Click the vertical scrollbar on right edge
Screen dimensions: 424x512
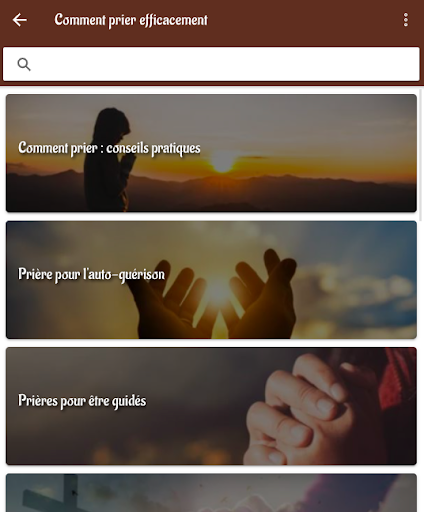[x=420, y=157]
